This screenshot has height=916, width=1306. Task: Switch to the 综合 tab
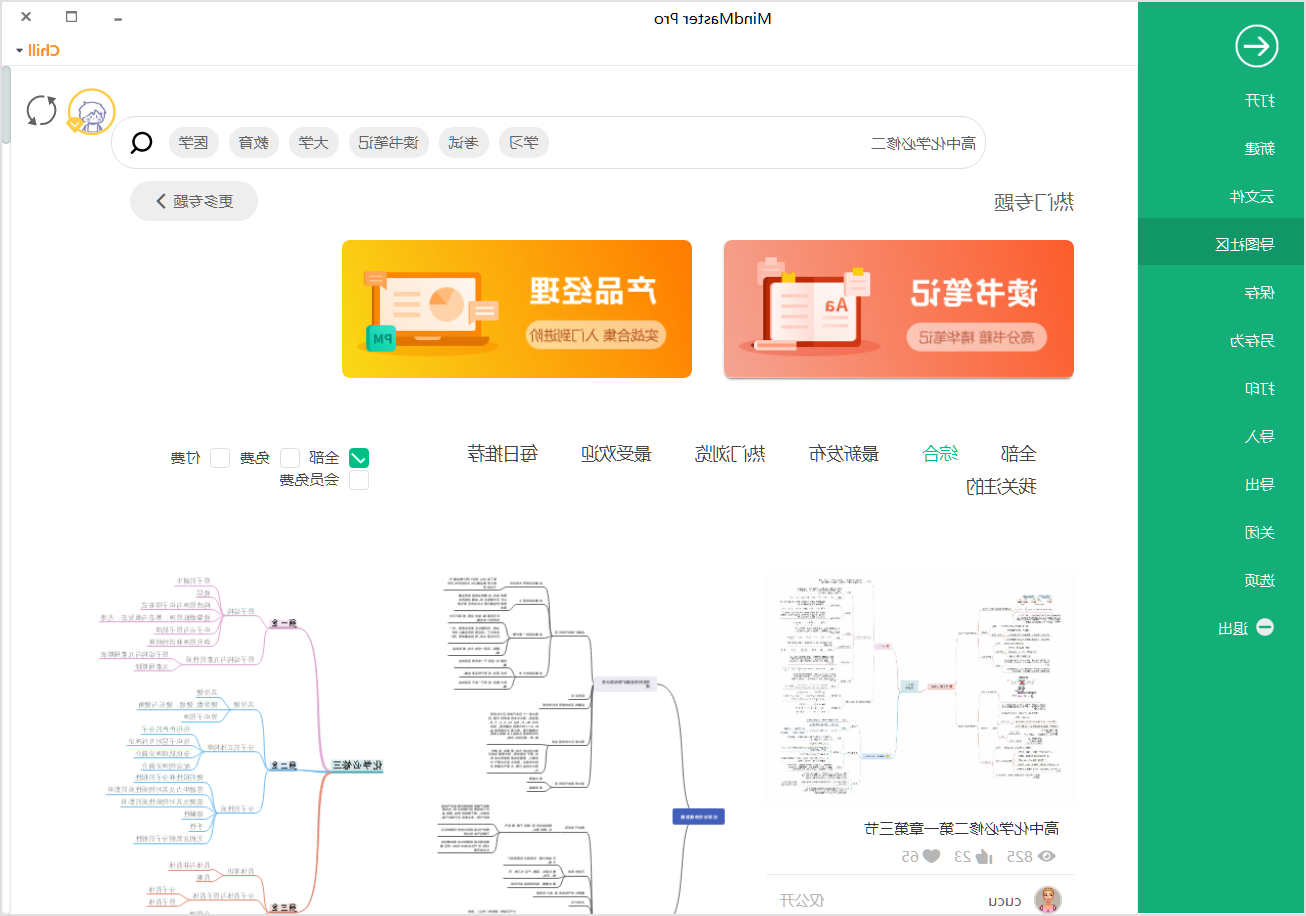940,453
